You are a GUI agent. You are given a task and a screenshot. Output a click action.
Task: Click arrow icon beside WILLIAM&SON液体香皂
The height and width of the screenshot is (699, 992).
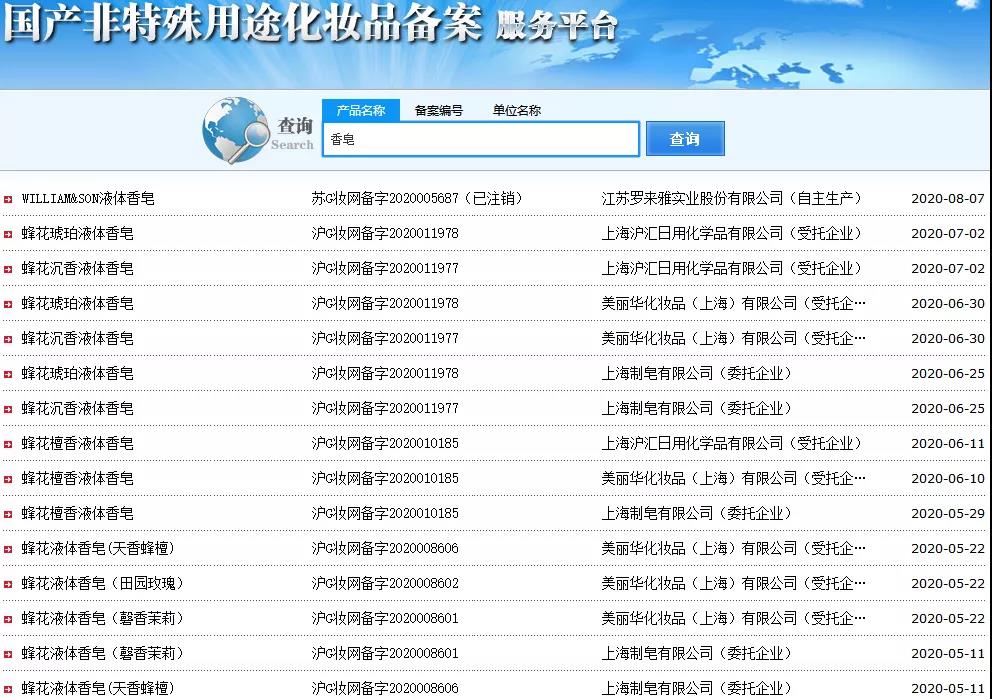pyautogui.click(x=8, y=199)
